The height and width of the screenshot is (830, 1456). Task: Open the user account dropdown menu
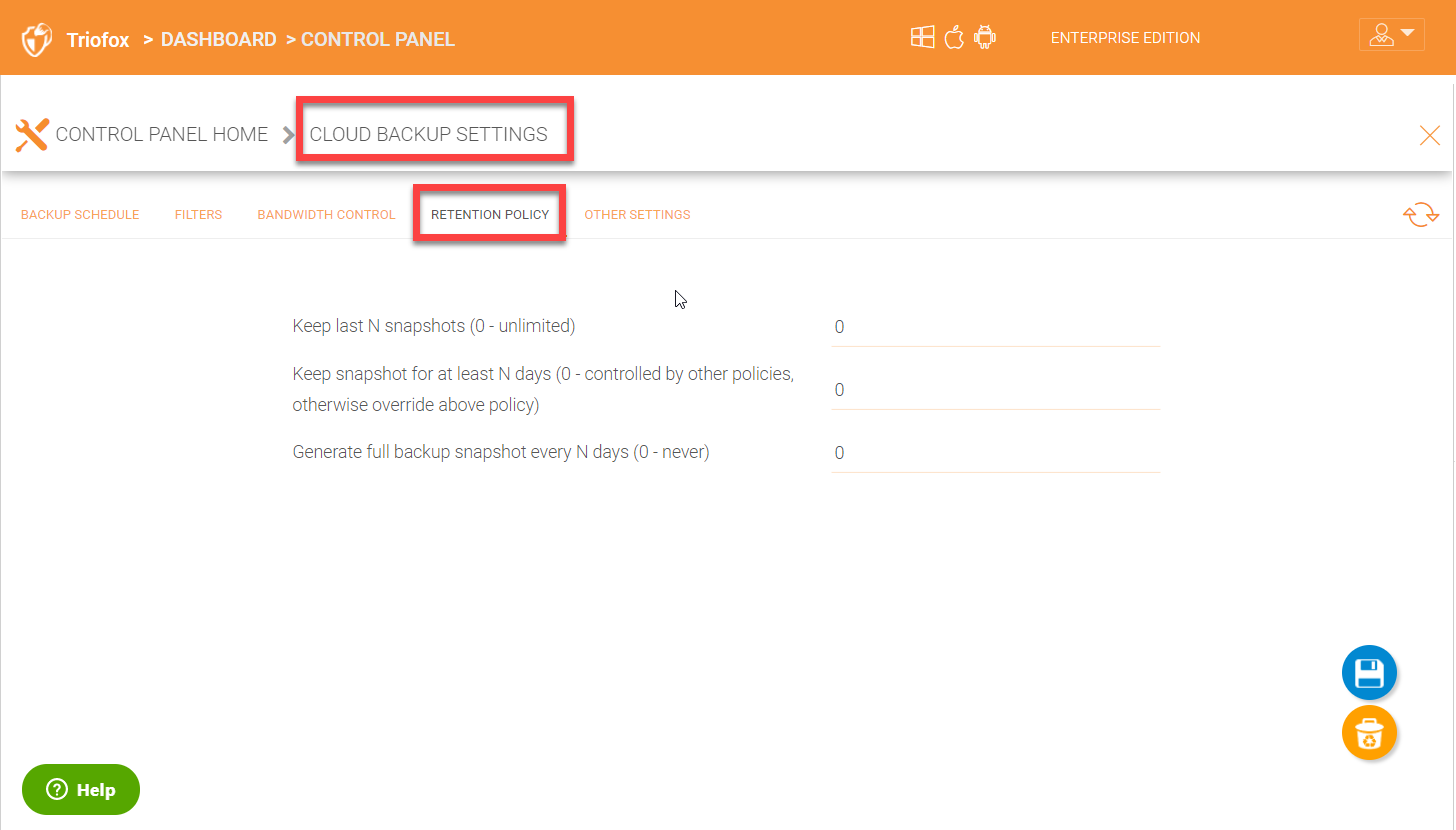click(x=1391, y=34)
